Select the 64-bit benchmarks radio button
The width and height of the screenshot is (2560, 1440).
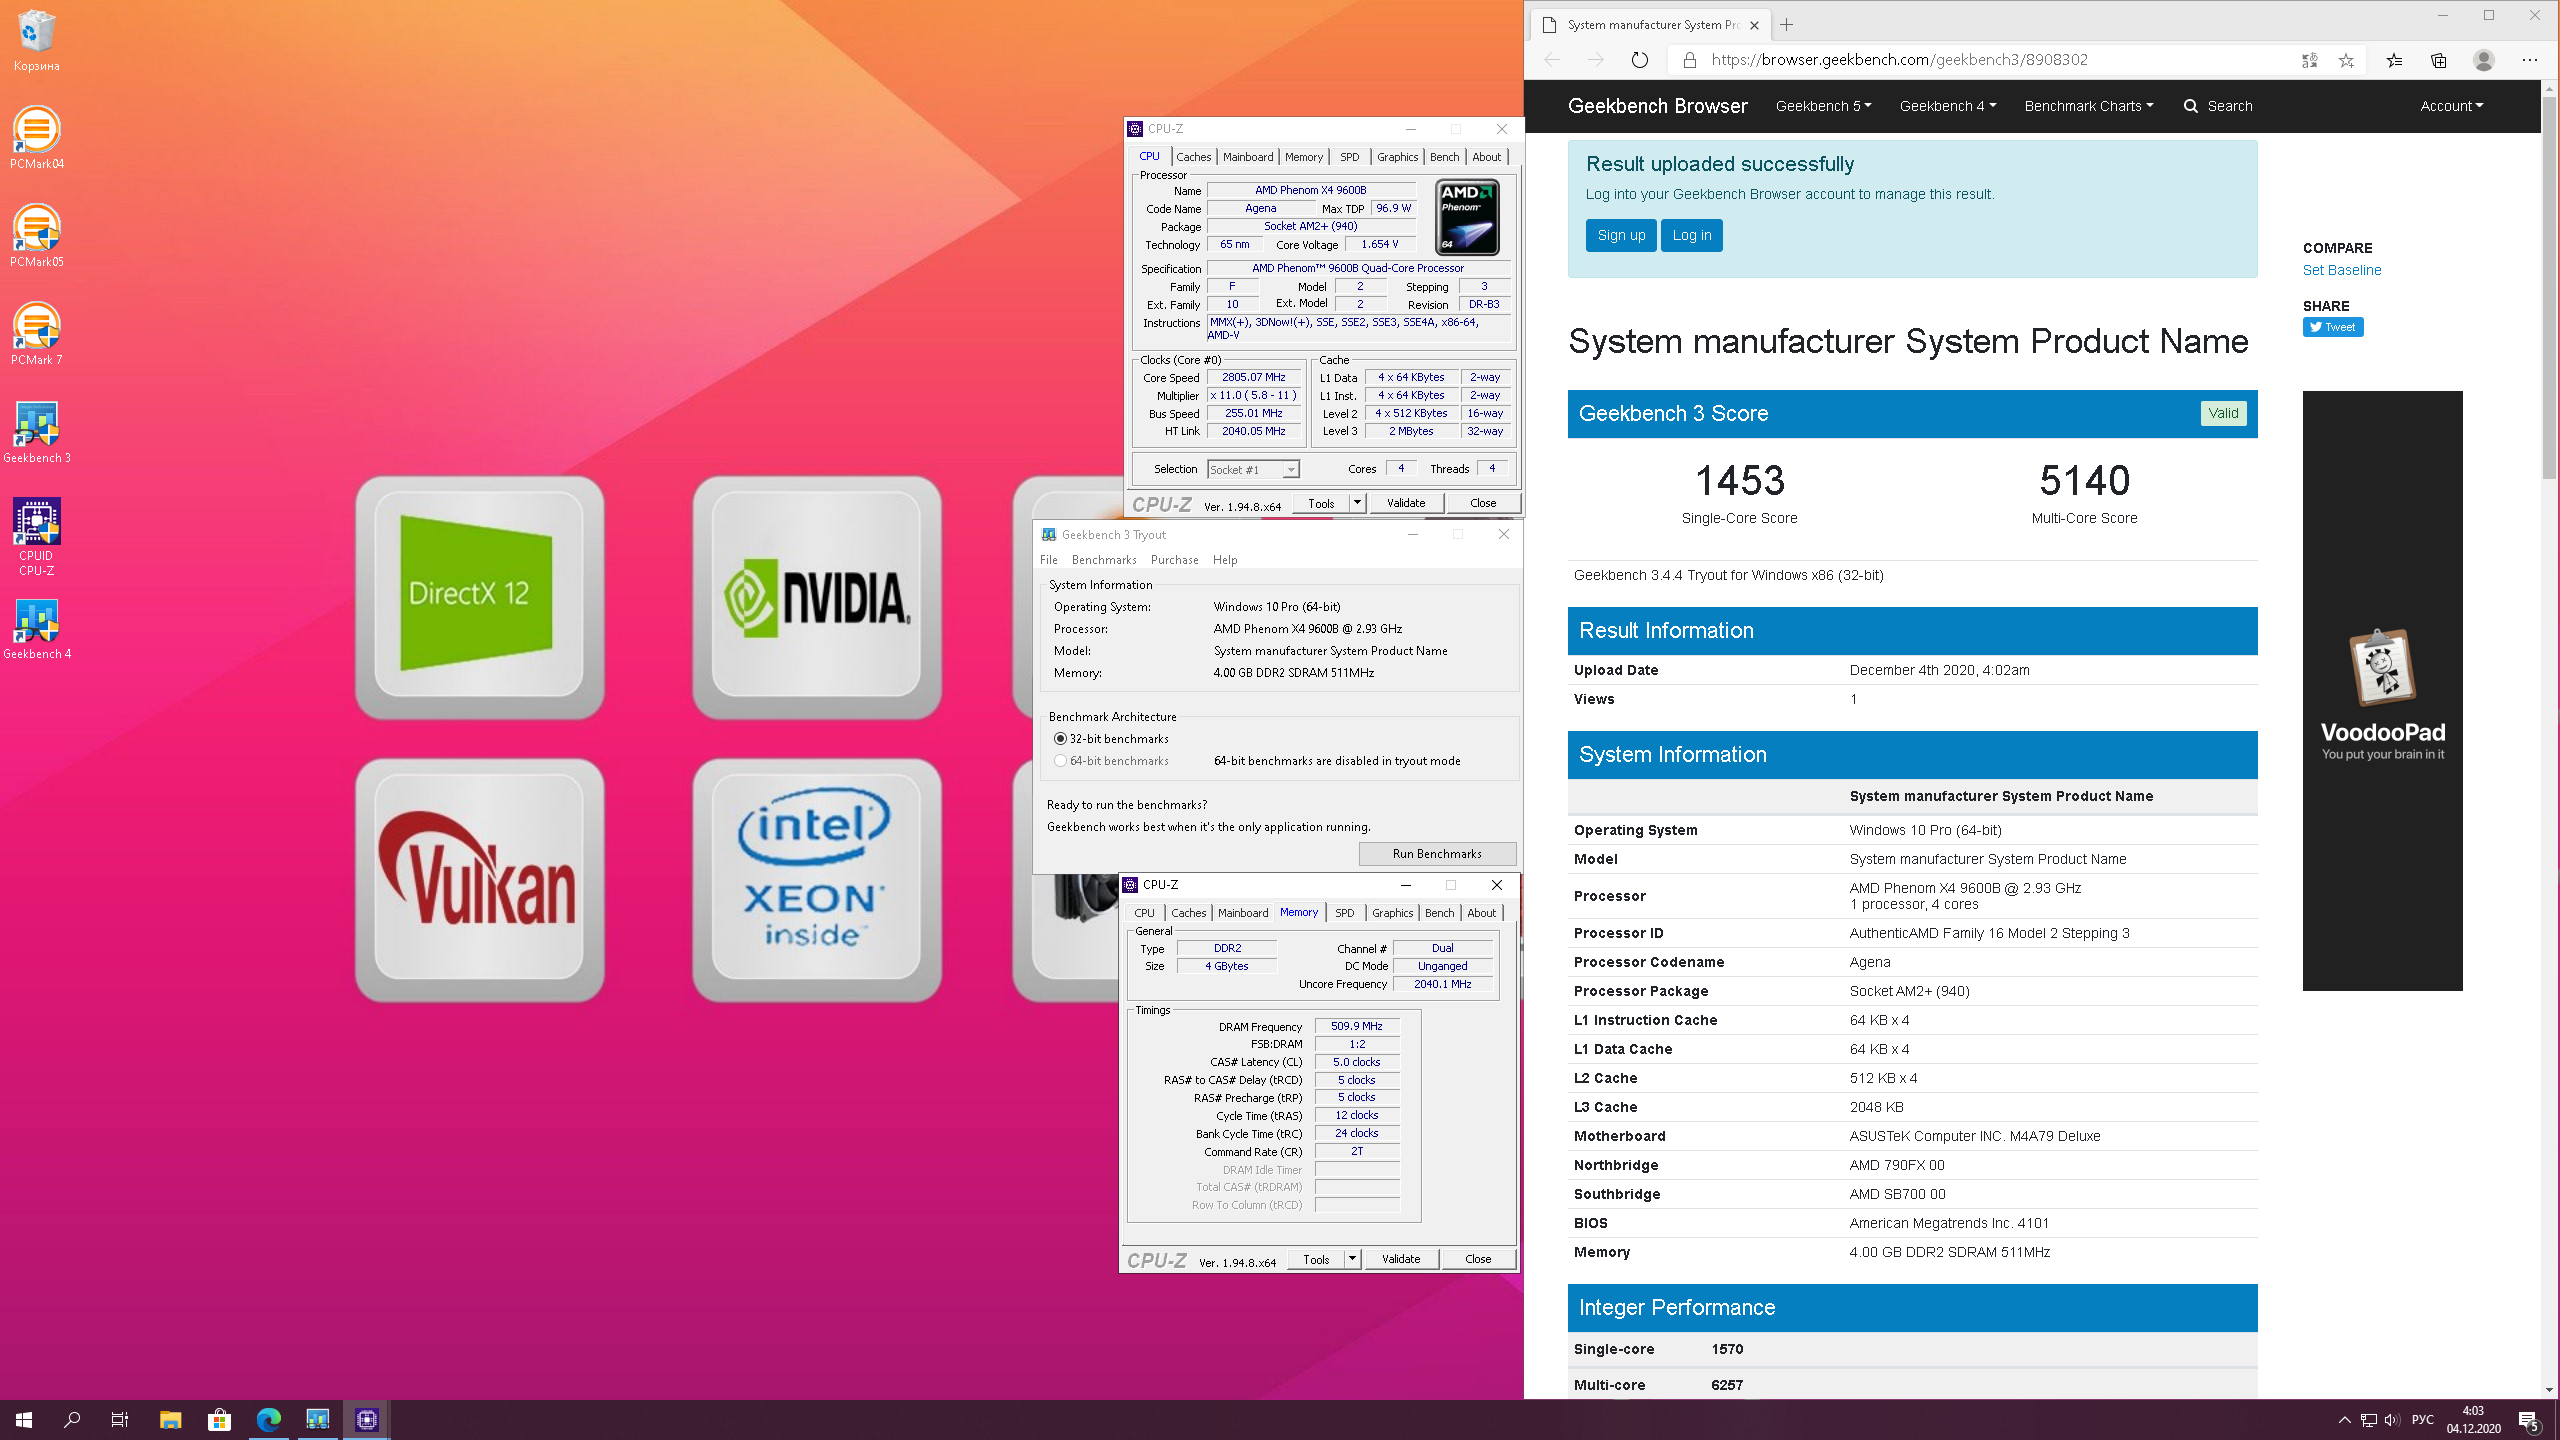pyautogui.click(x=1060, y=761)
